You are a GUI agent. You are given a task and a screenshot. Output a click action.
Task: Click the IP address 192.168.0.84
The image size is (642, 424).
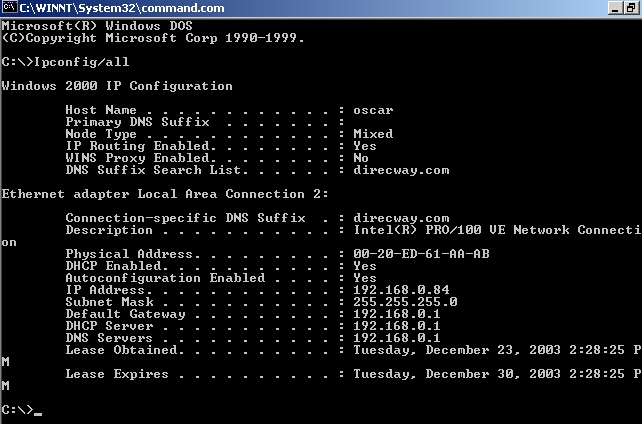click(x=401, y=290)
